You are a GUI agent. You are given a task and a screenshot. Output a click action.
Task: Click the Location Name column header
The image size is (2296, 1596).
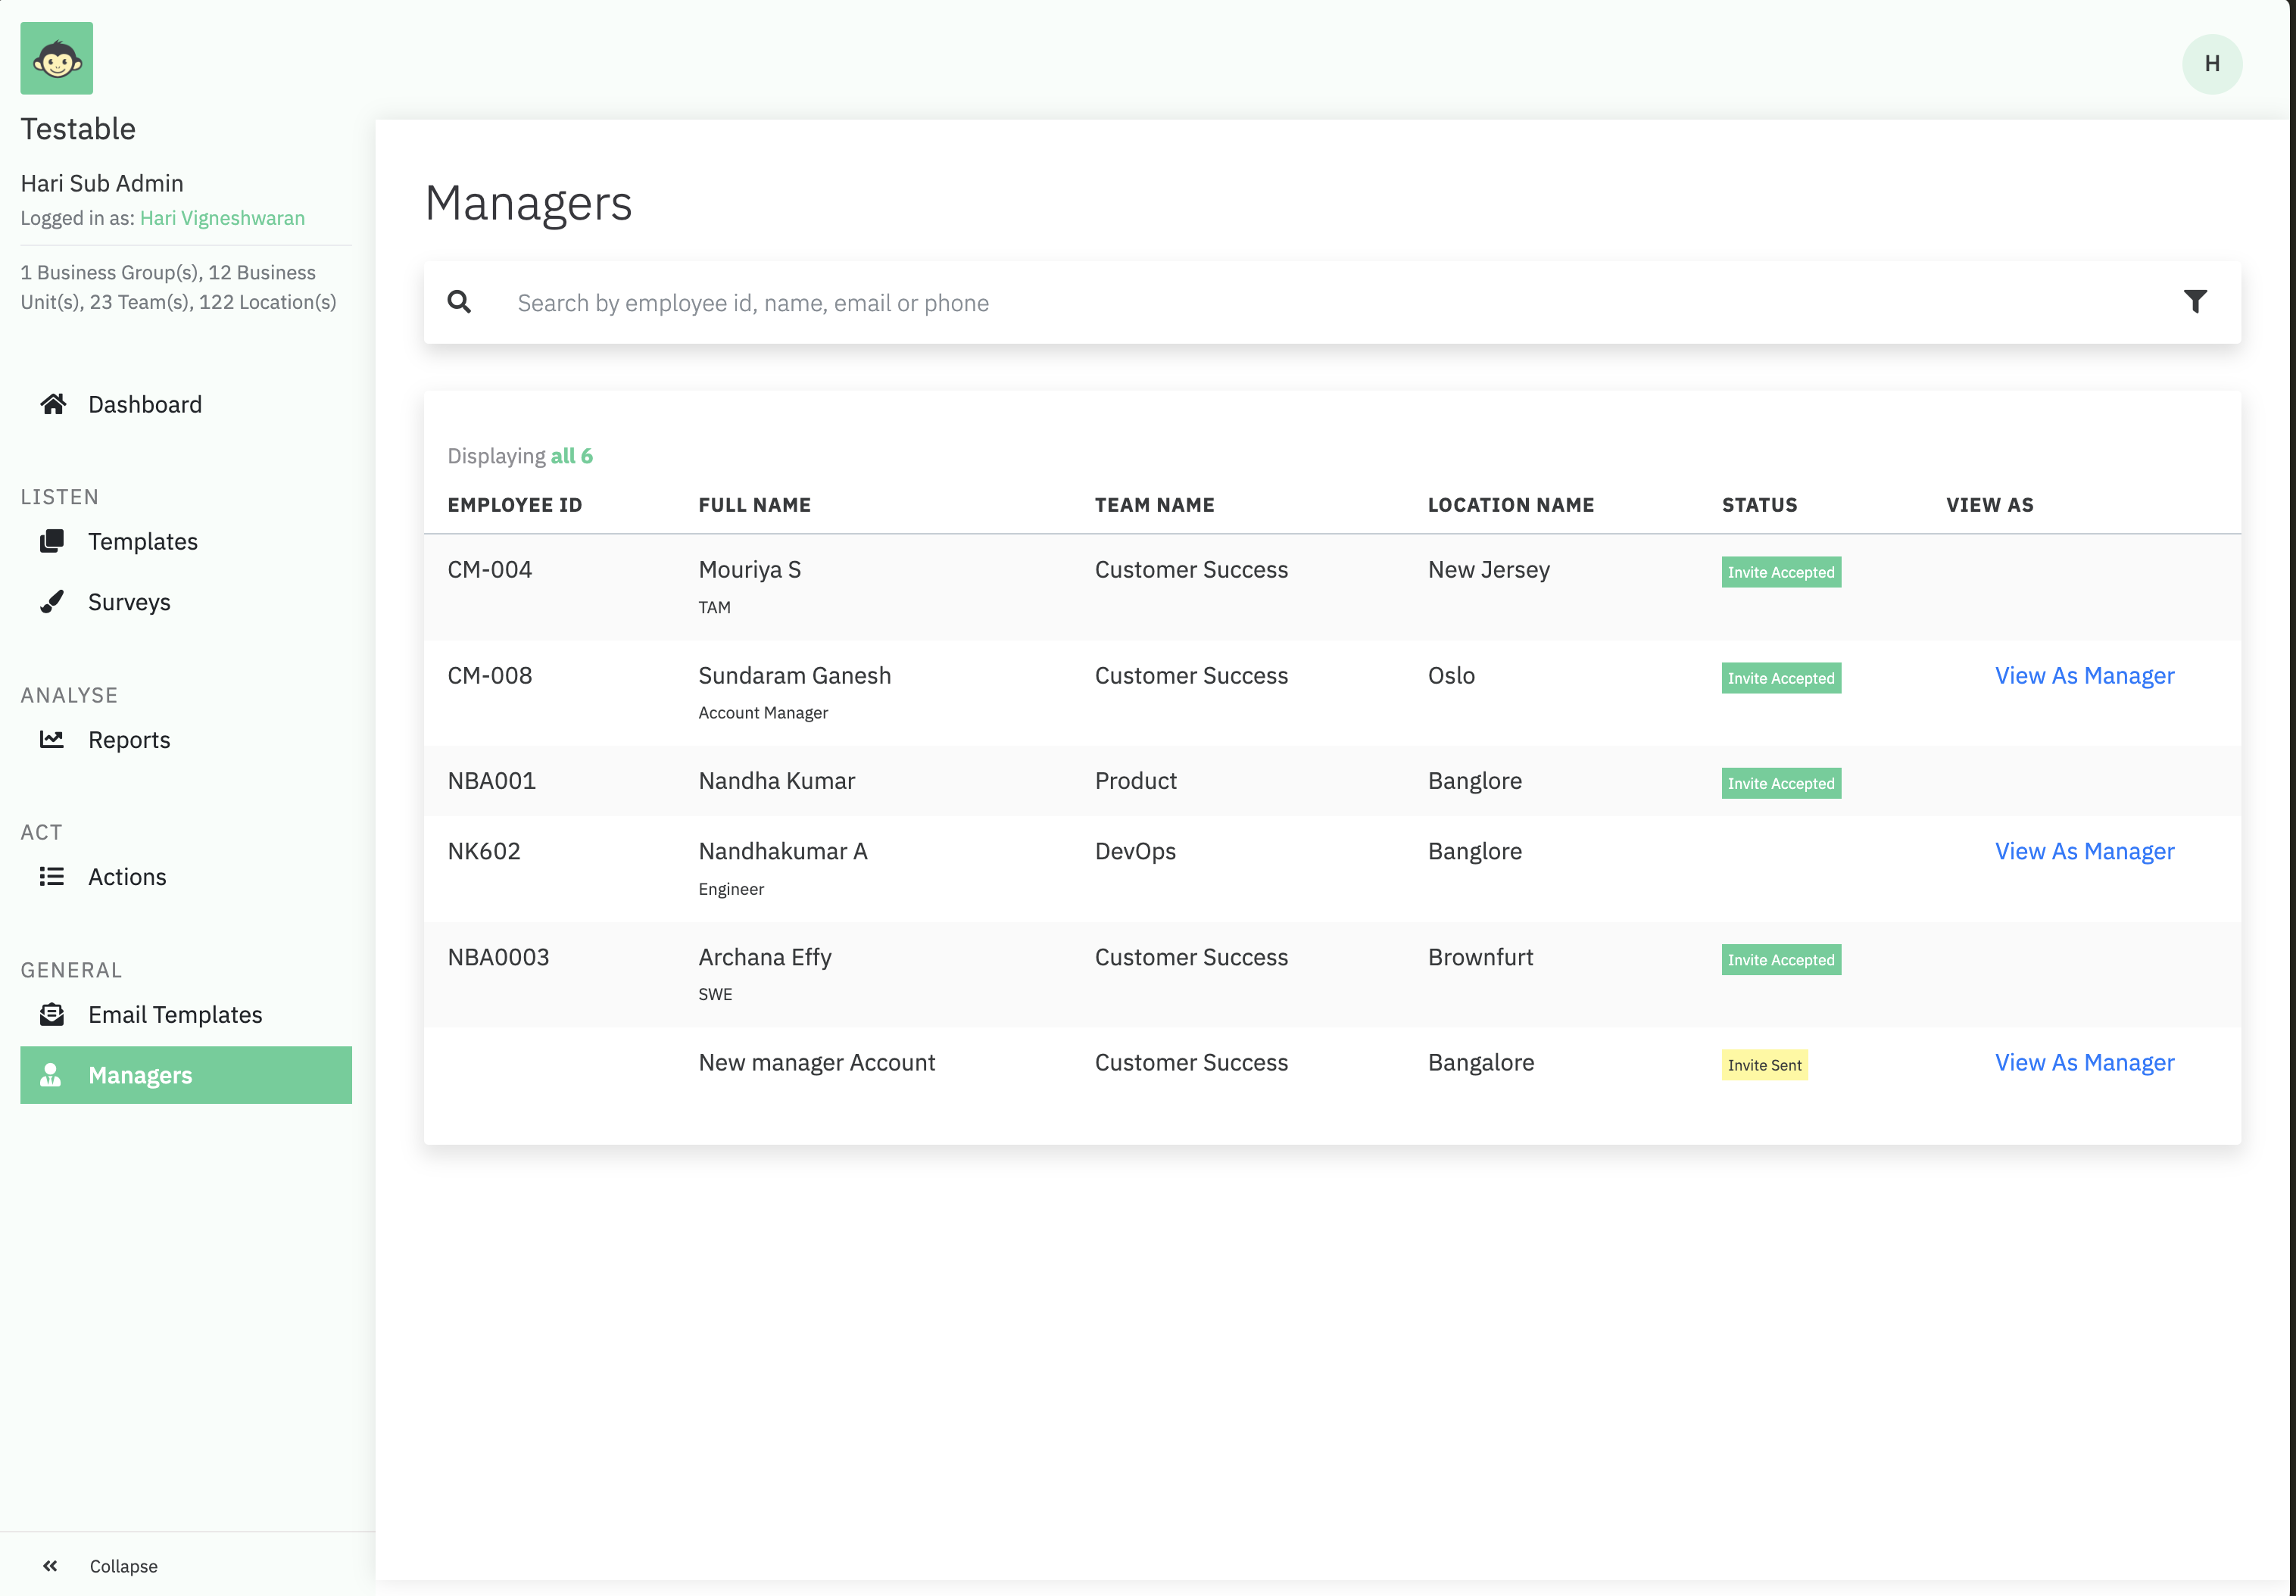(x=1510, y=505)
